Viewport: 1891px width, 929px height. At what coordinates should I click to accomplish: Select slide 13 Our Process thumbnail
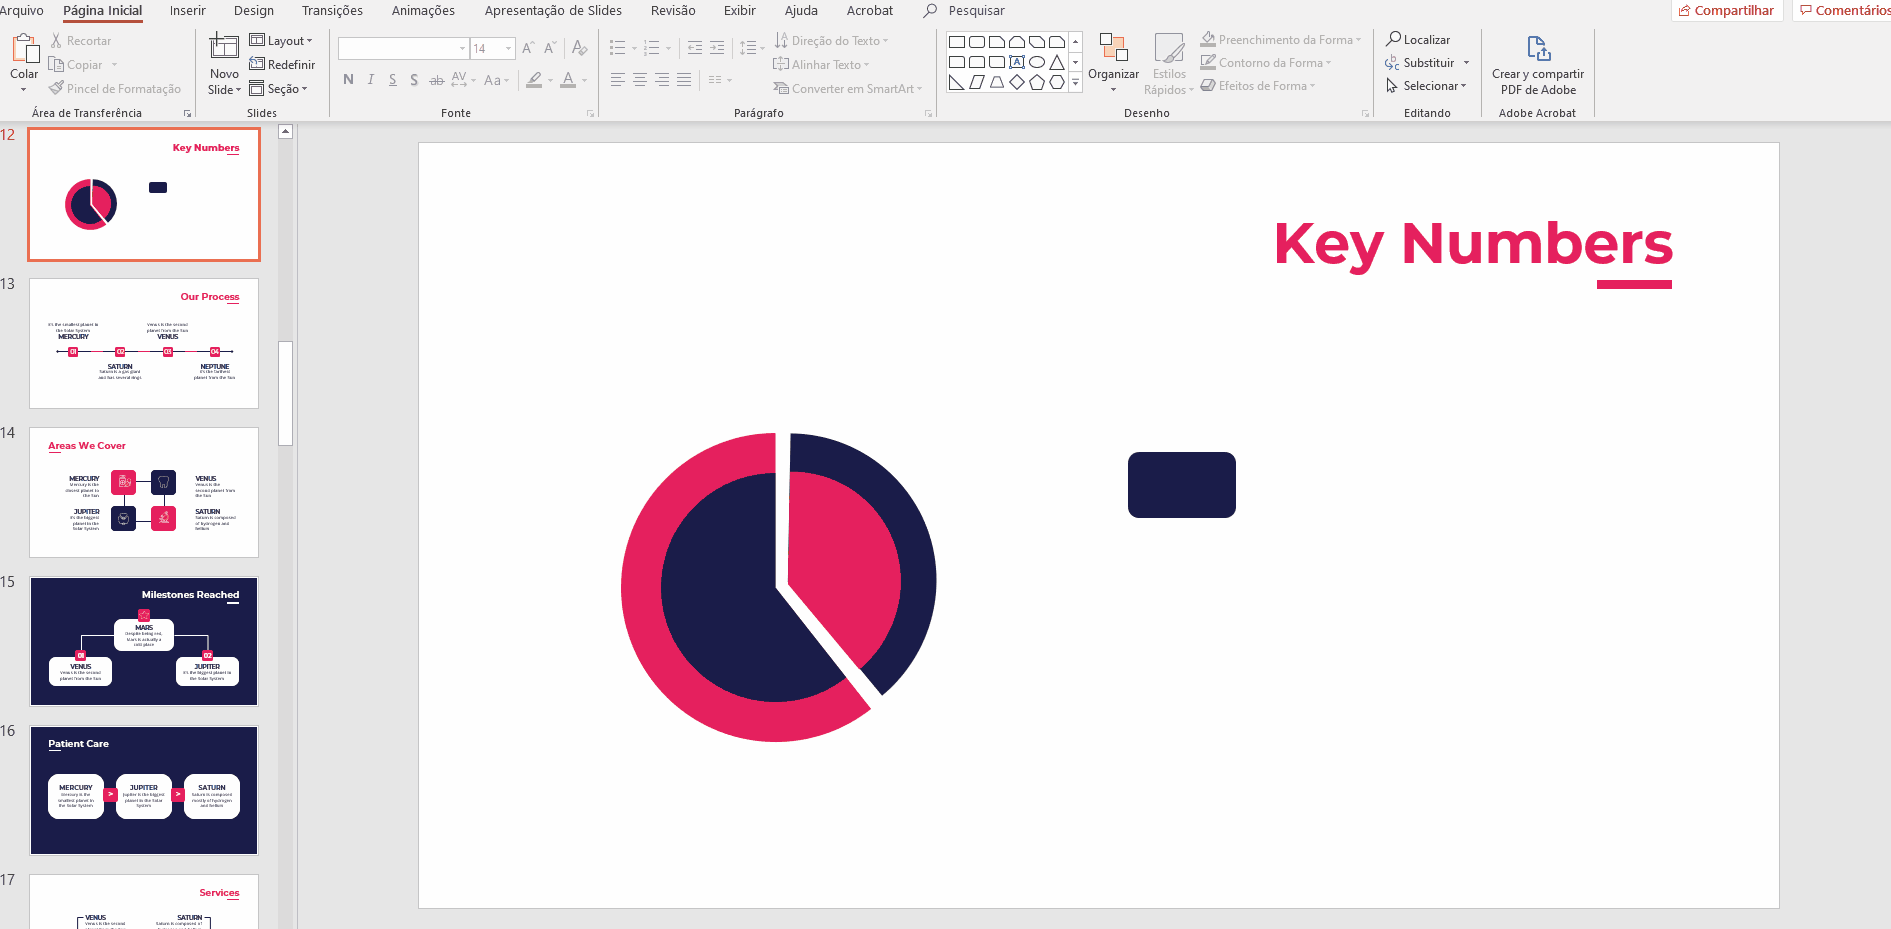144,343
